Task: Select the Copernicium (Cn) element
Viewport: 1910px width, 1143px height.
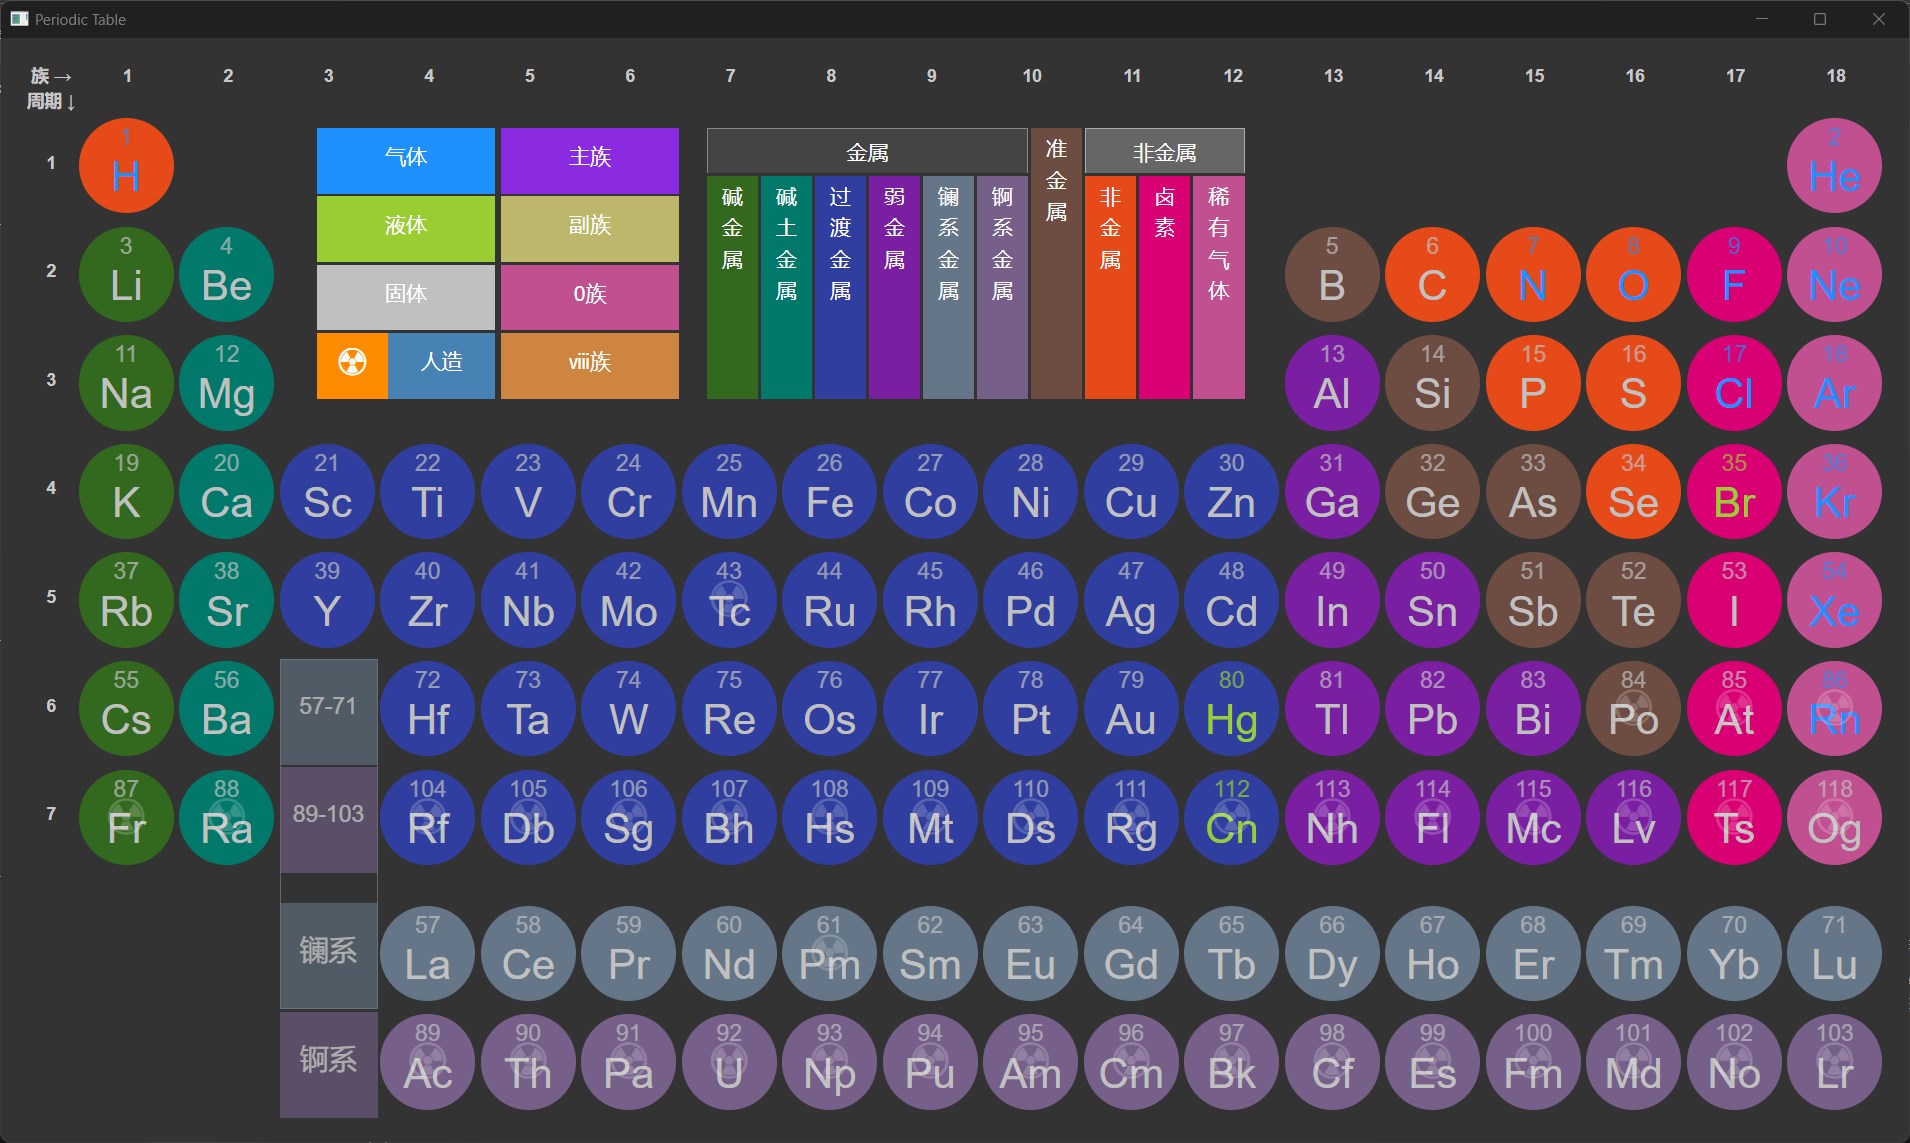Action: click(1231, 818)
